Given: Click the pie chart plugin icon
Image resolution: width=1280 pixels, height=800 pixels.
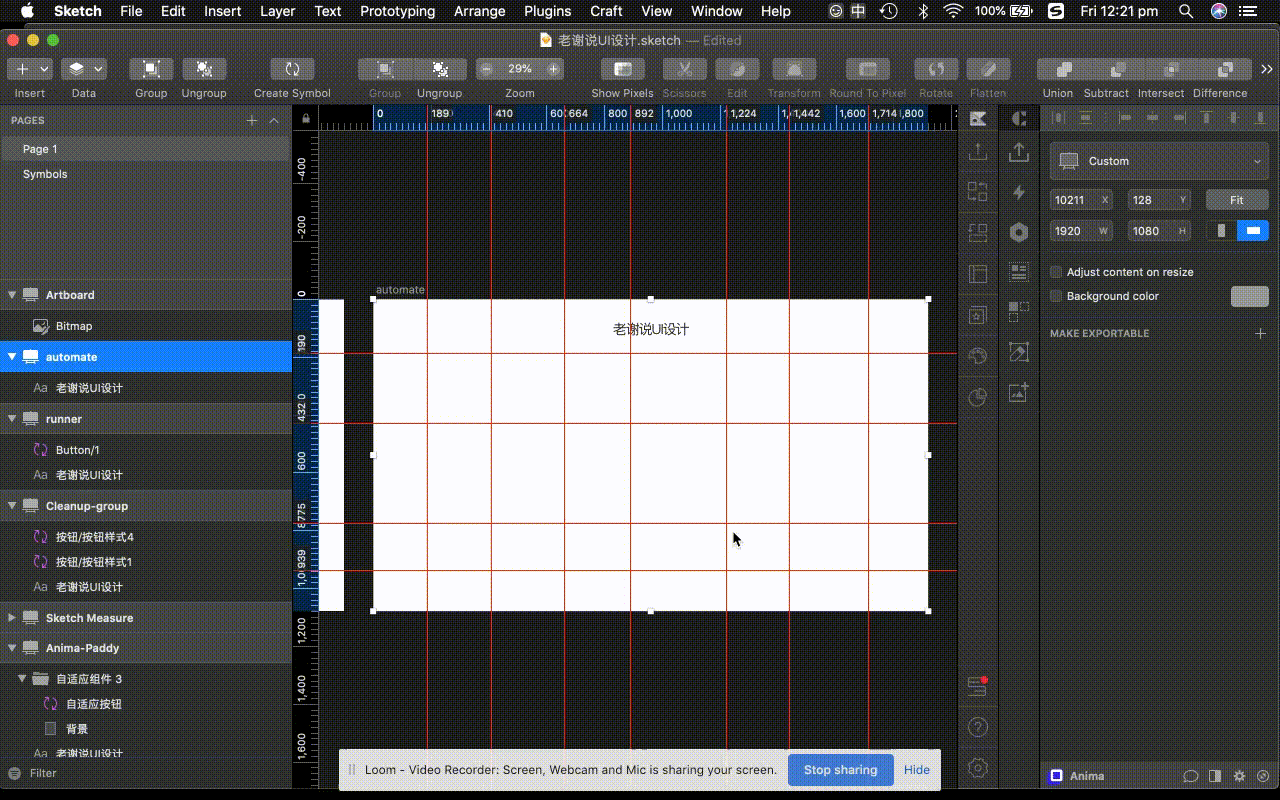Looking at the screenshot, I should click(978, 397).
